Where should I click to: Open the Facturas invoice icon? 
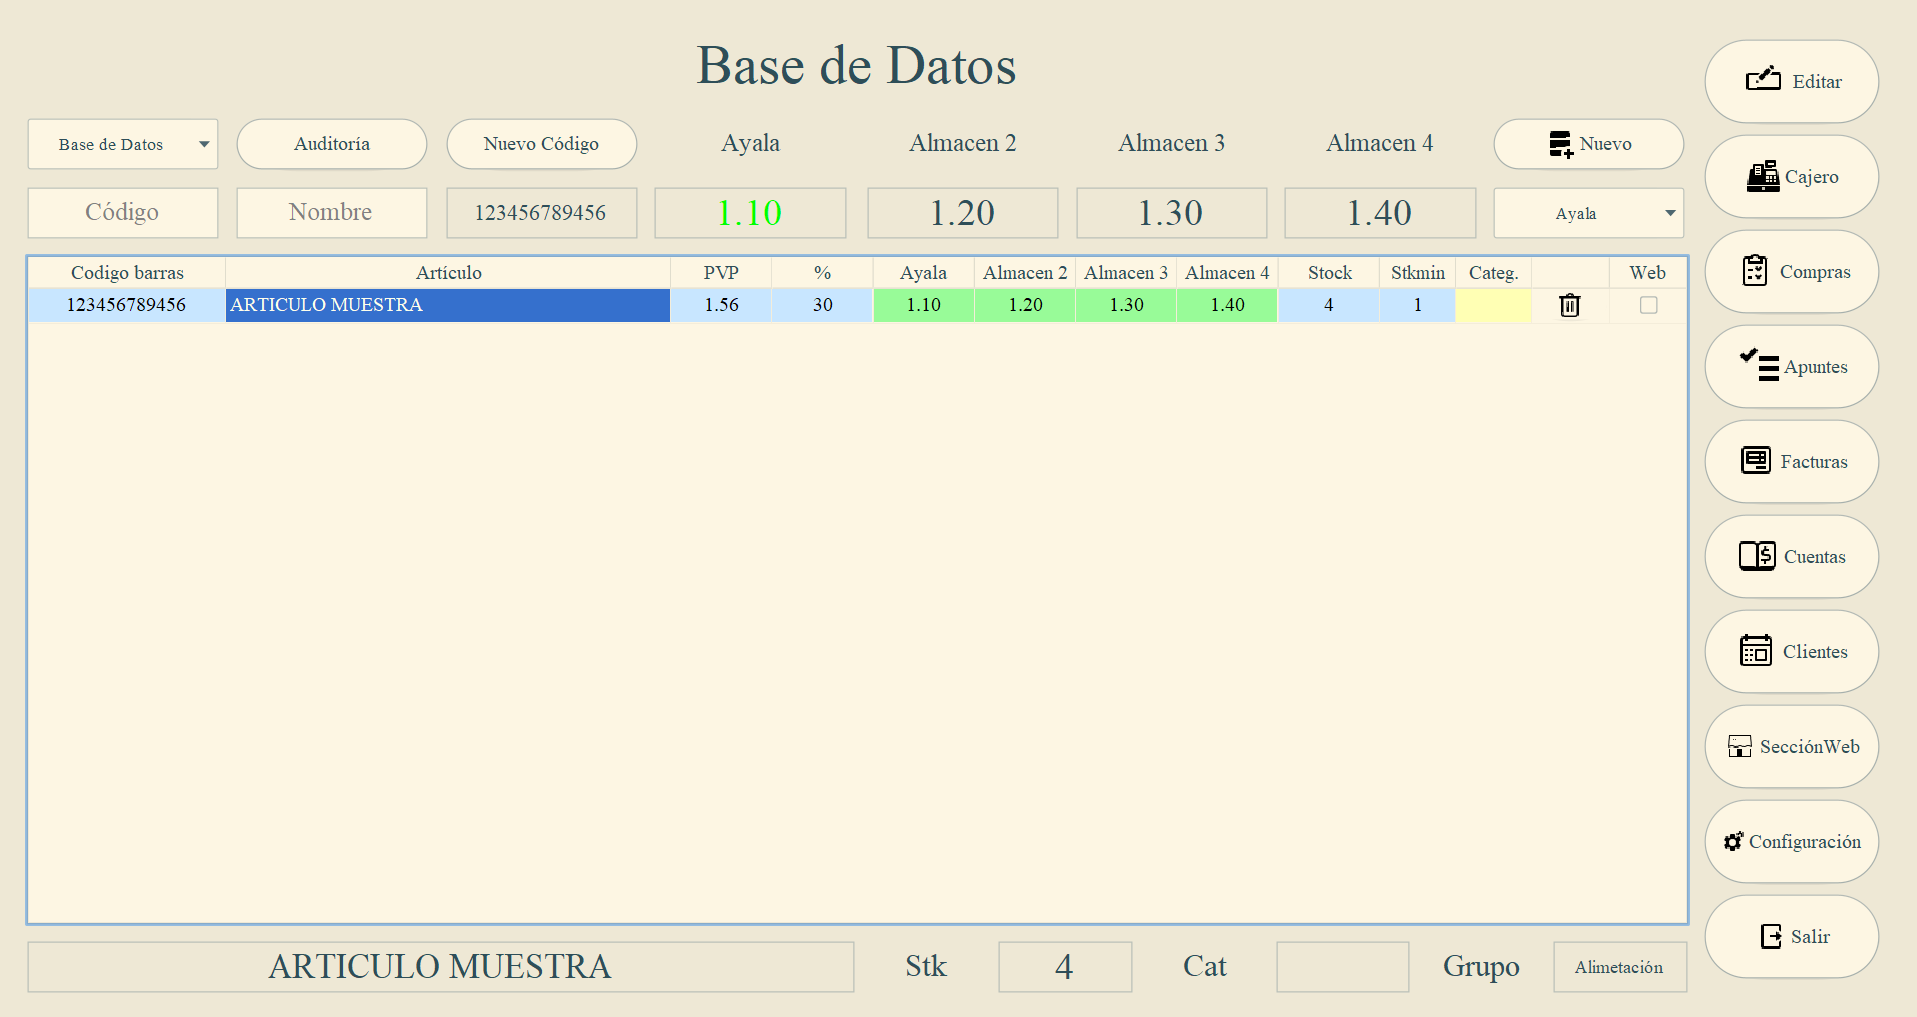1756,460
